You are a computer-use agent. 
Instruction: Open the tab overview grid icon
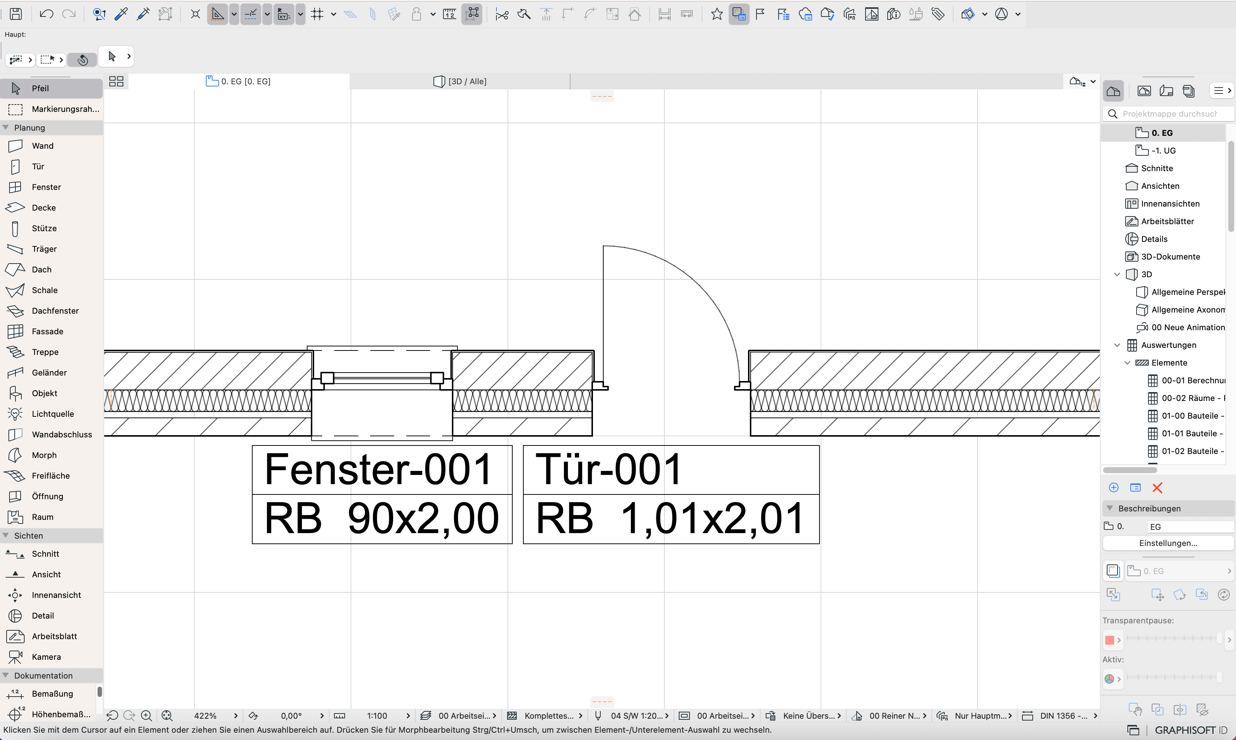pos(116,81)
